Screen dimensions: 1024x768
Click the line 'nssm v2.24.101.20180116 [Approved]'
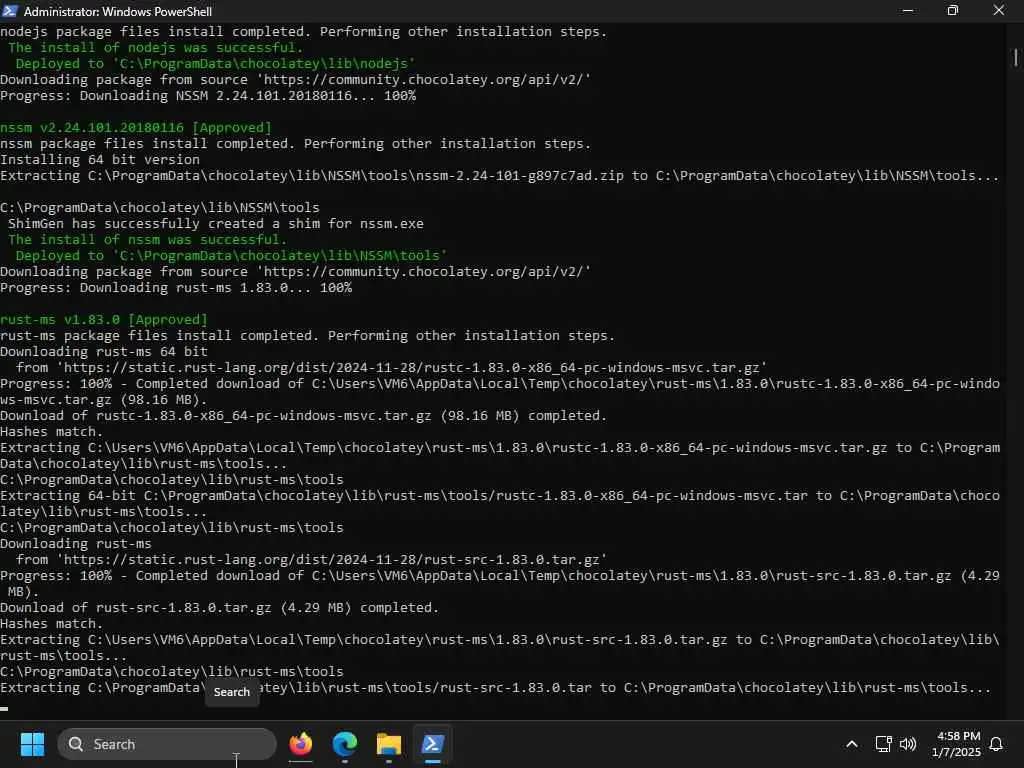[x=136, y=127]
